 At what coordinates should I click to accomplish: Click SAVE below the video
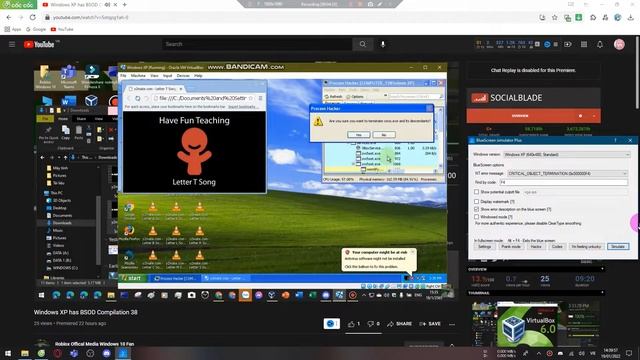(x=430, y=324)
